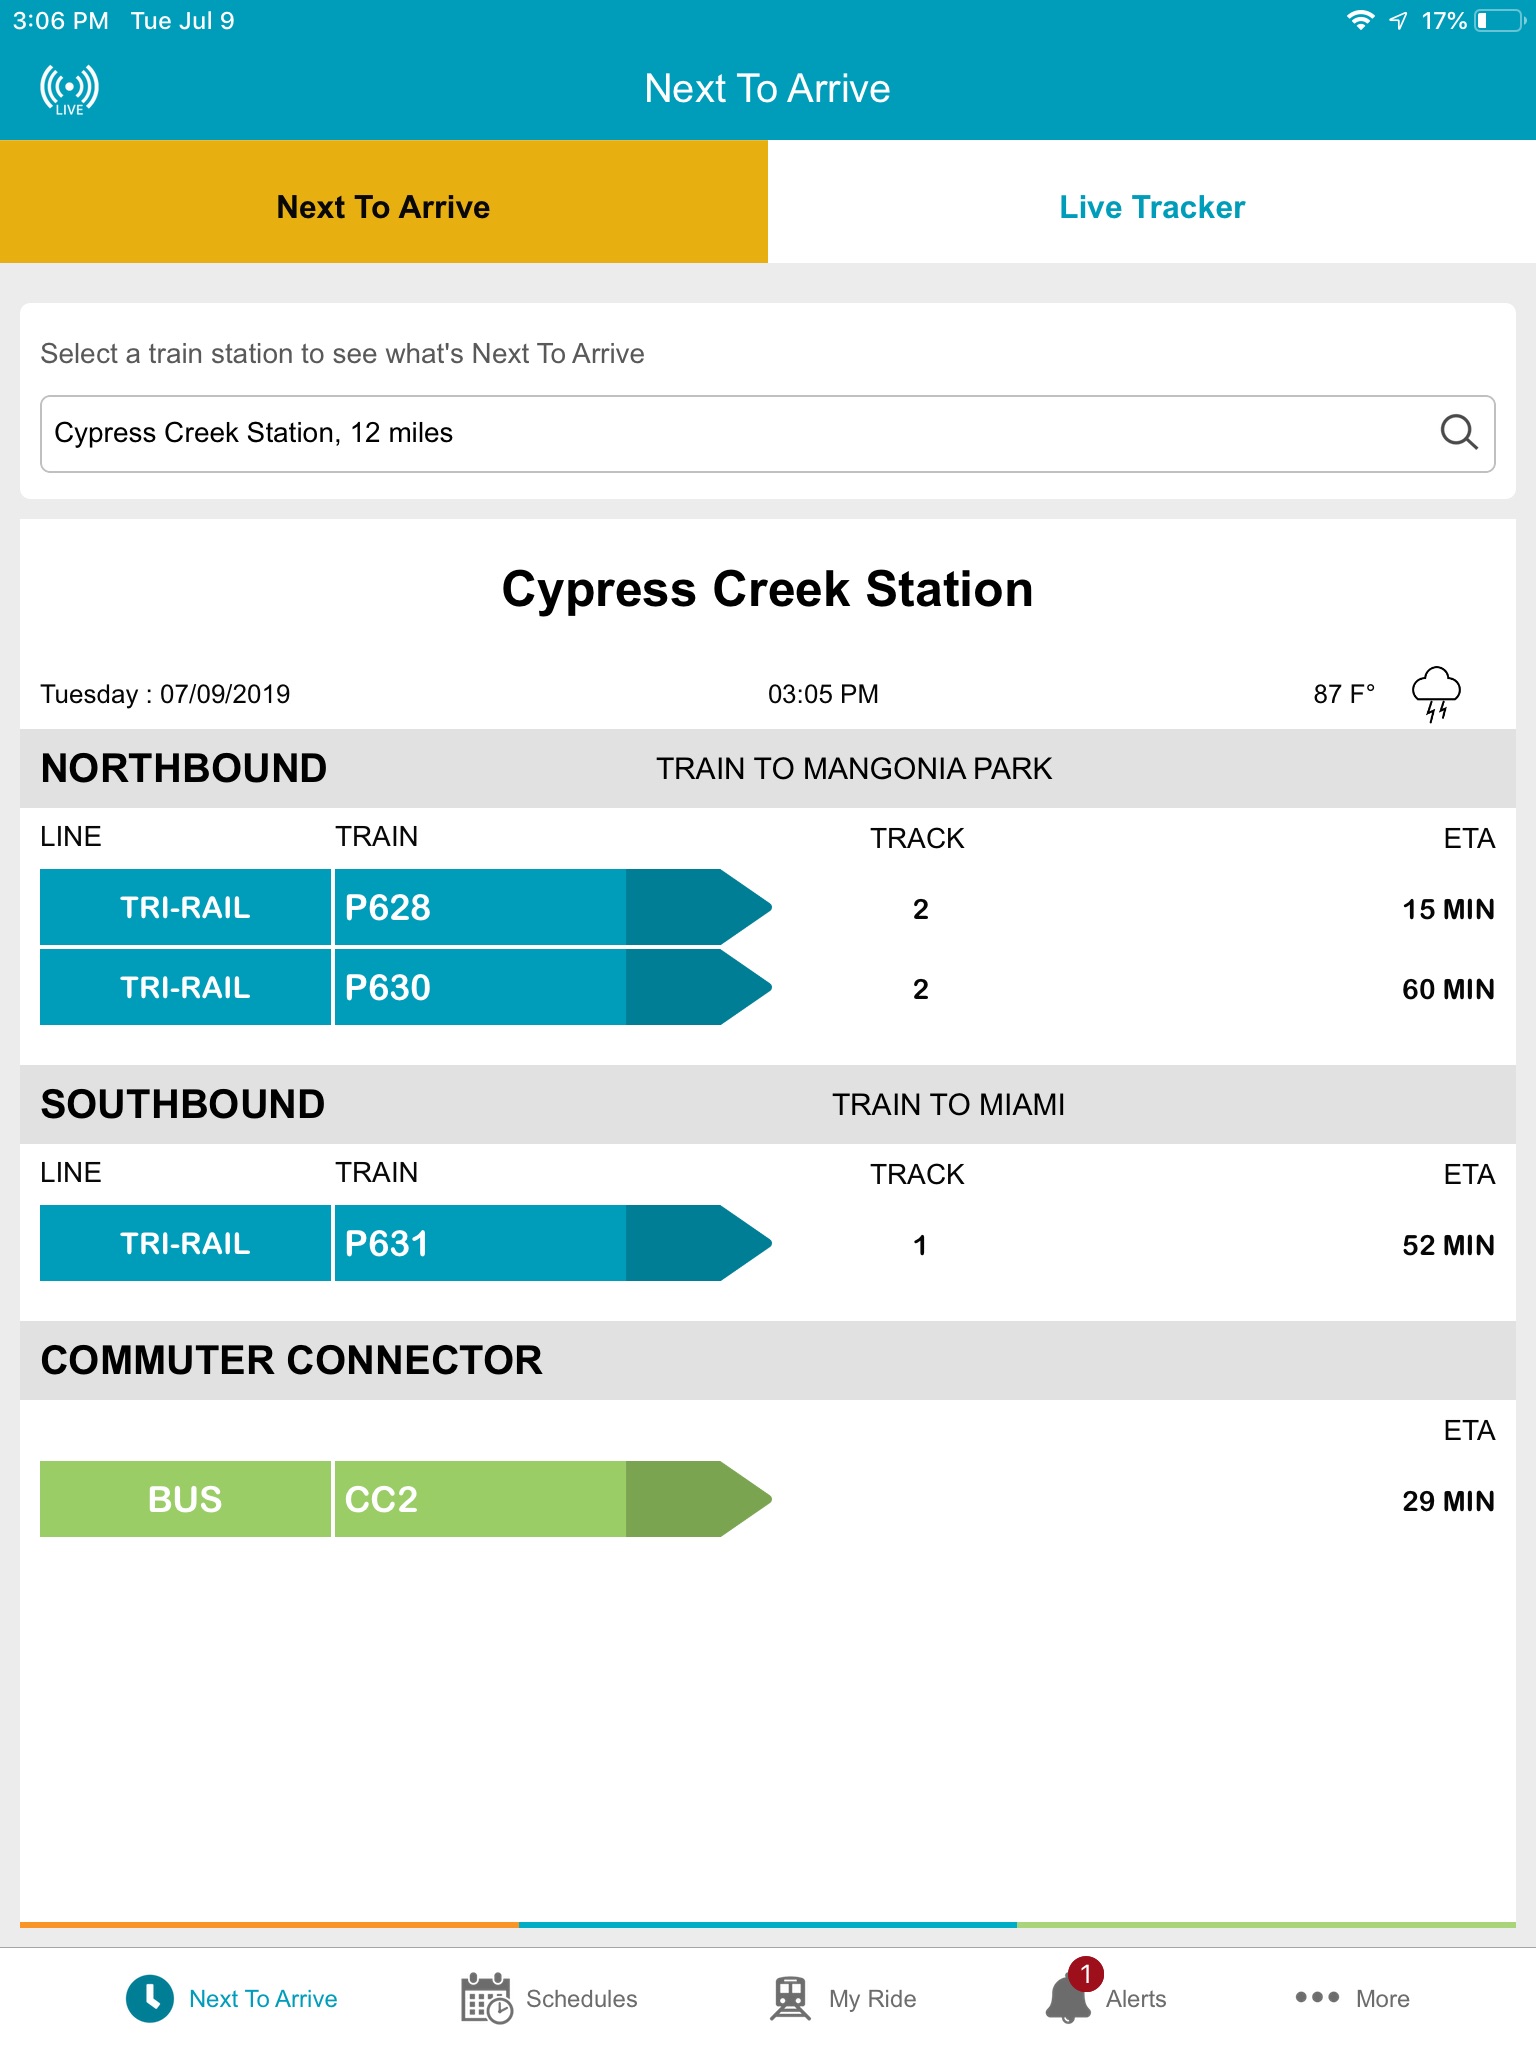Tap the Cypress Creek Station heading
Viewport: 1536px width, 2048px height.
[x=767, y=589]
